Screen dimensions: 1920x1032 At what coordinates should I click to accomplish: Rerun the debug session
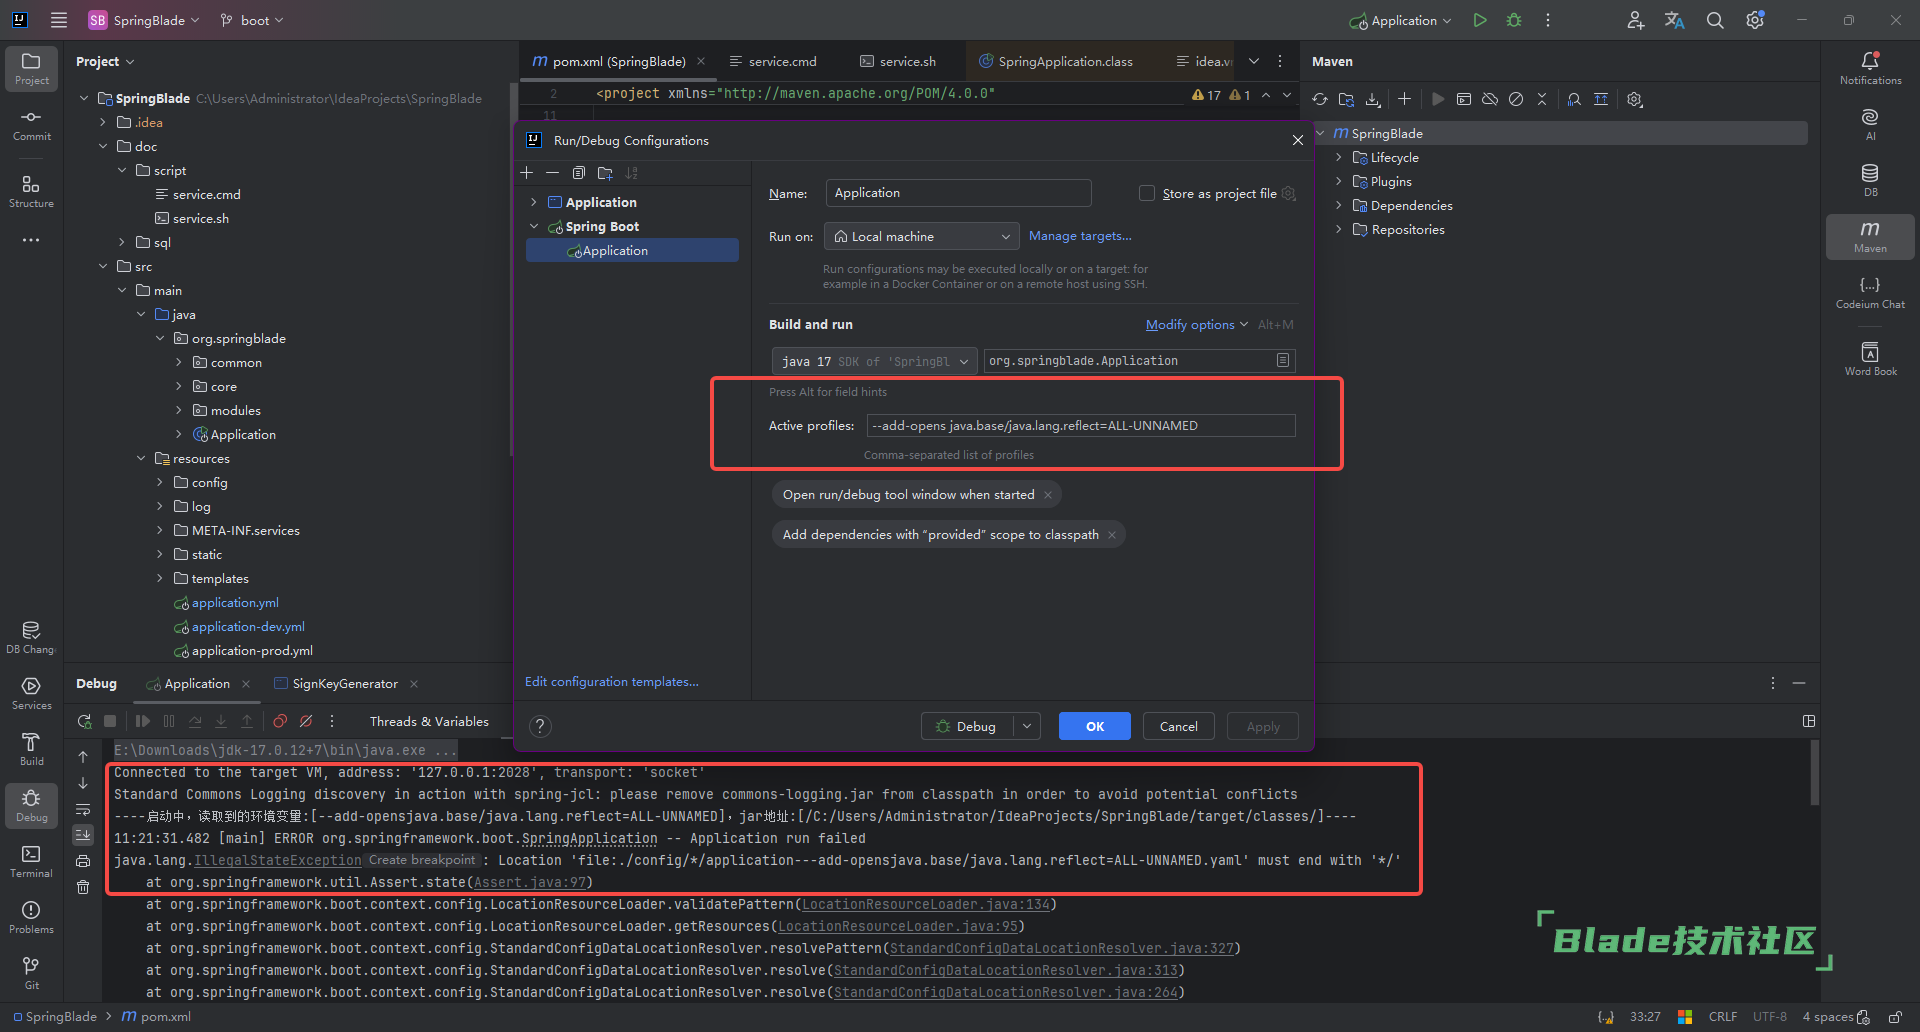click(84, 721)
